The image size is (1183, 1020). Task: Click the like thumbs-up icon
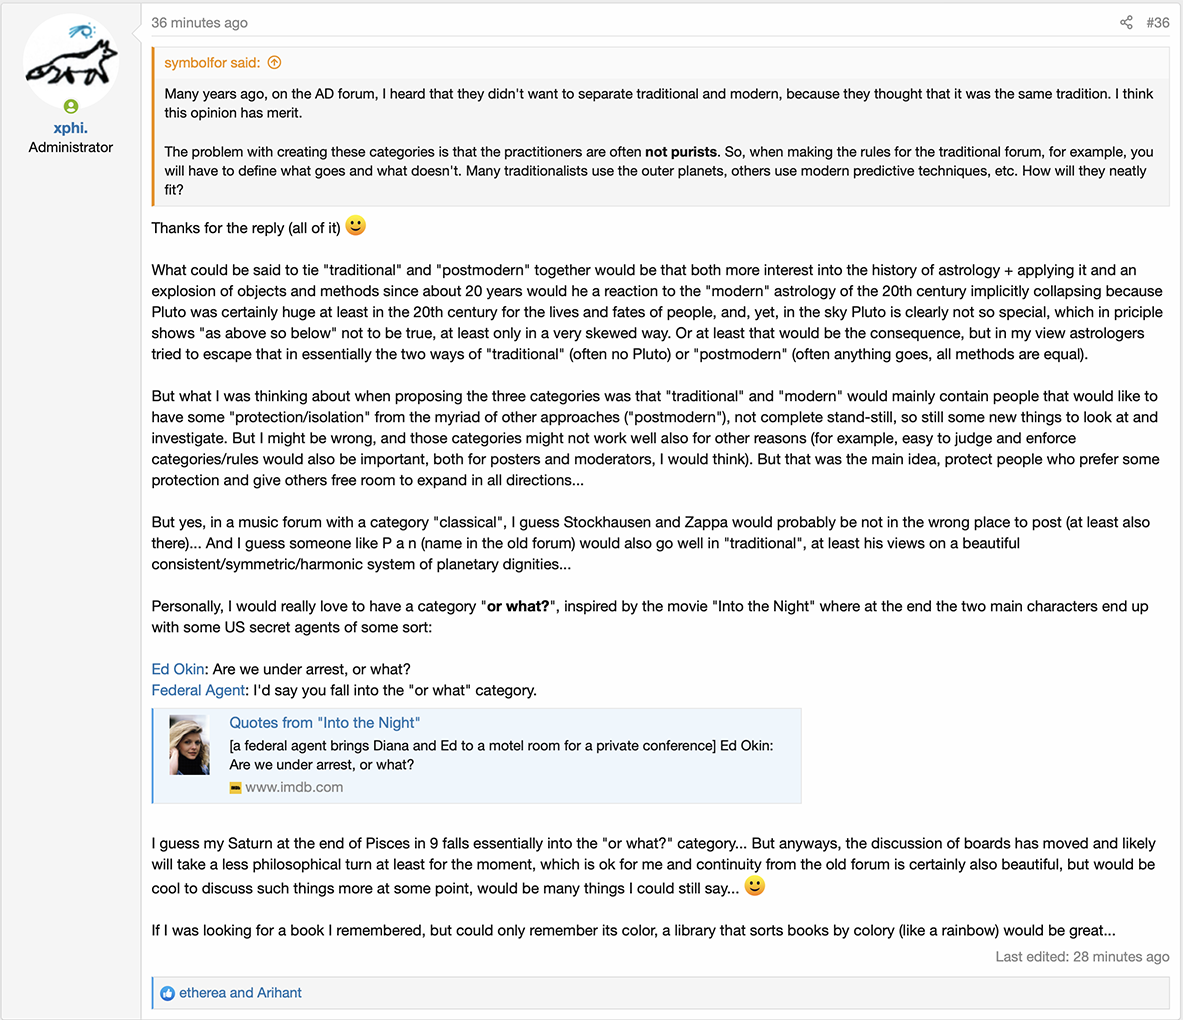click(167, 994)
